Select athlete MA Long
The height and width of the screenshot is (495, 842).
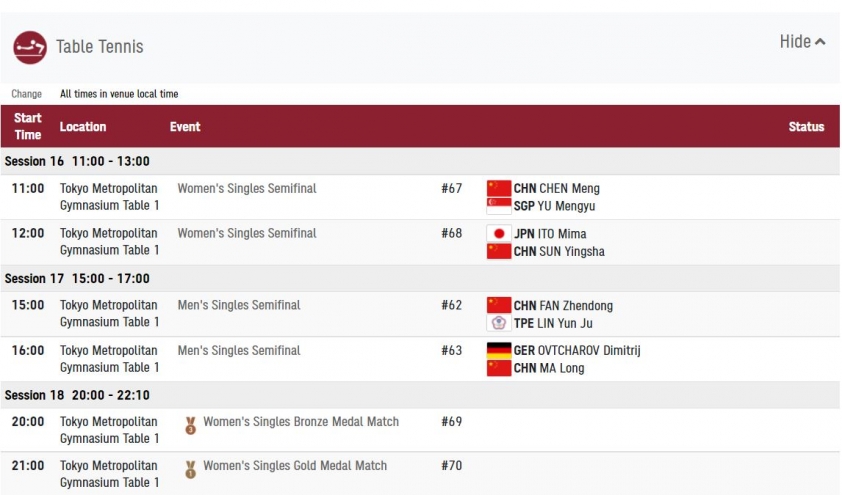click(562, 368)
